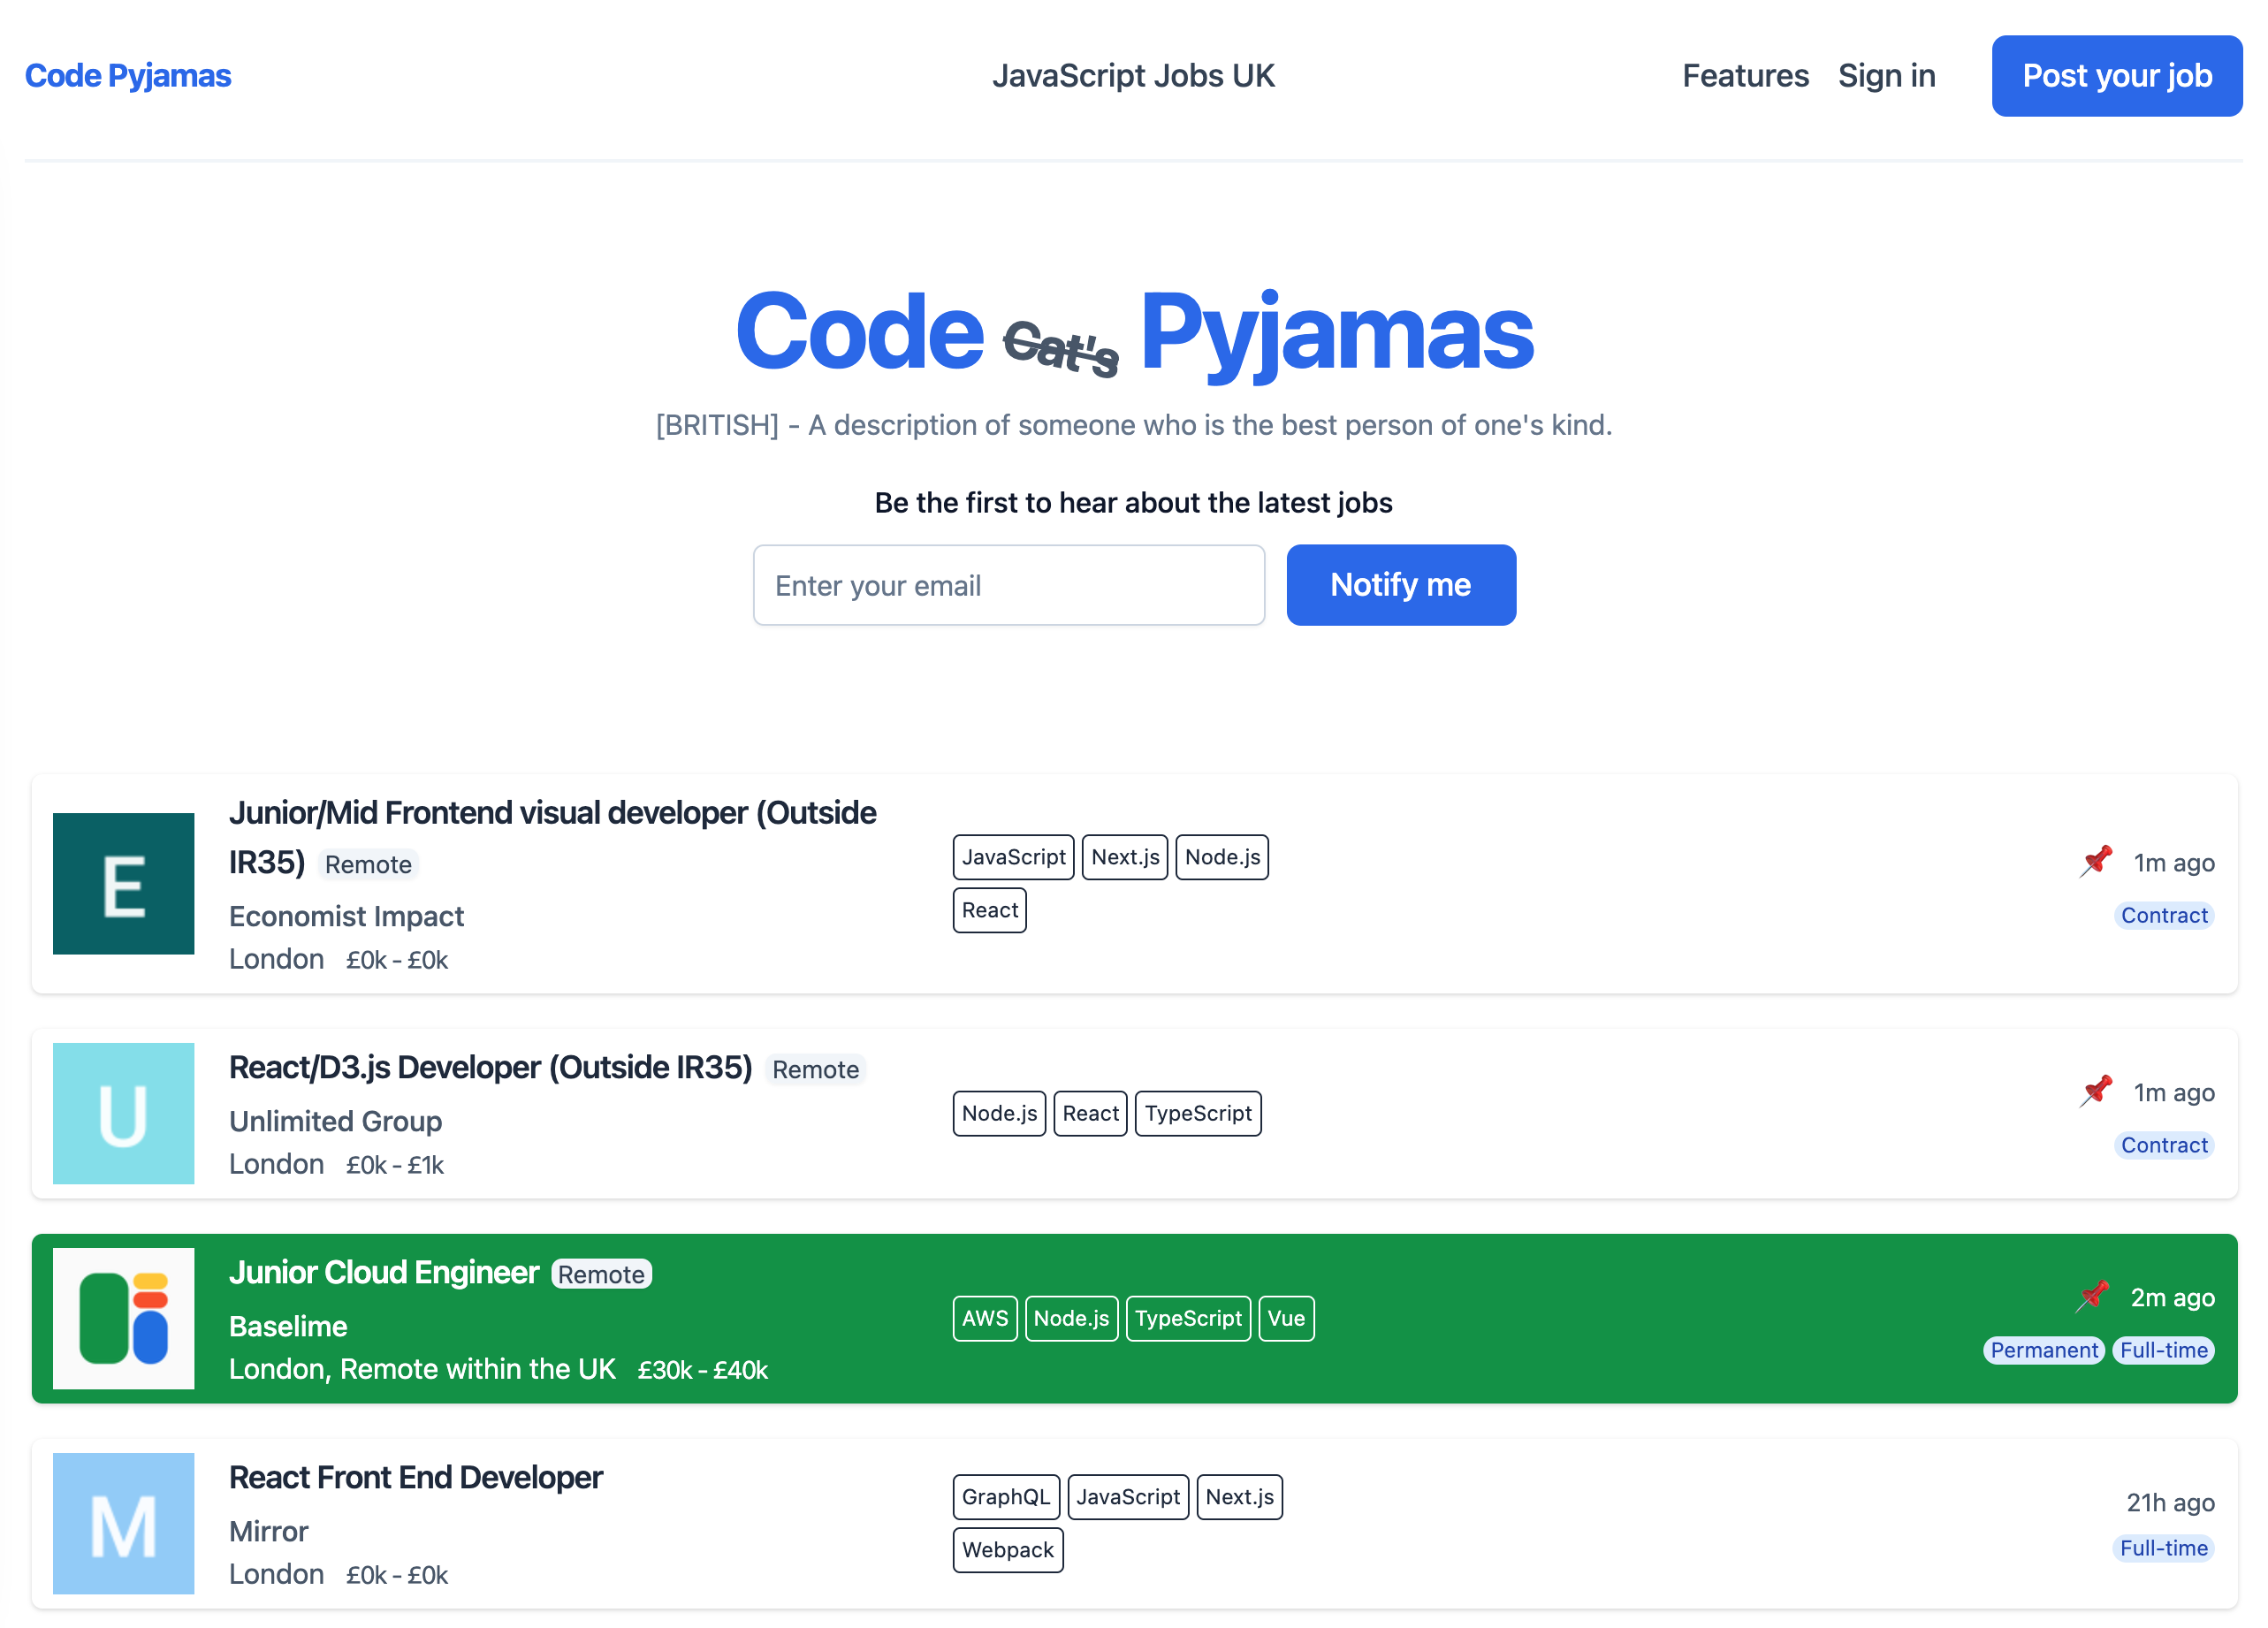This screenshot has height=1628, width=2268.
Task: Click the Unlimited Group company logo
Action: (x=123, y=1113)
